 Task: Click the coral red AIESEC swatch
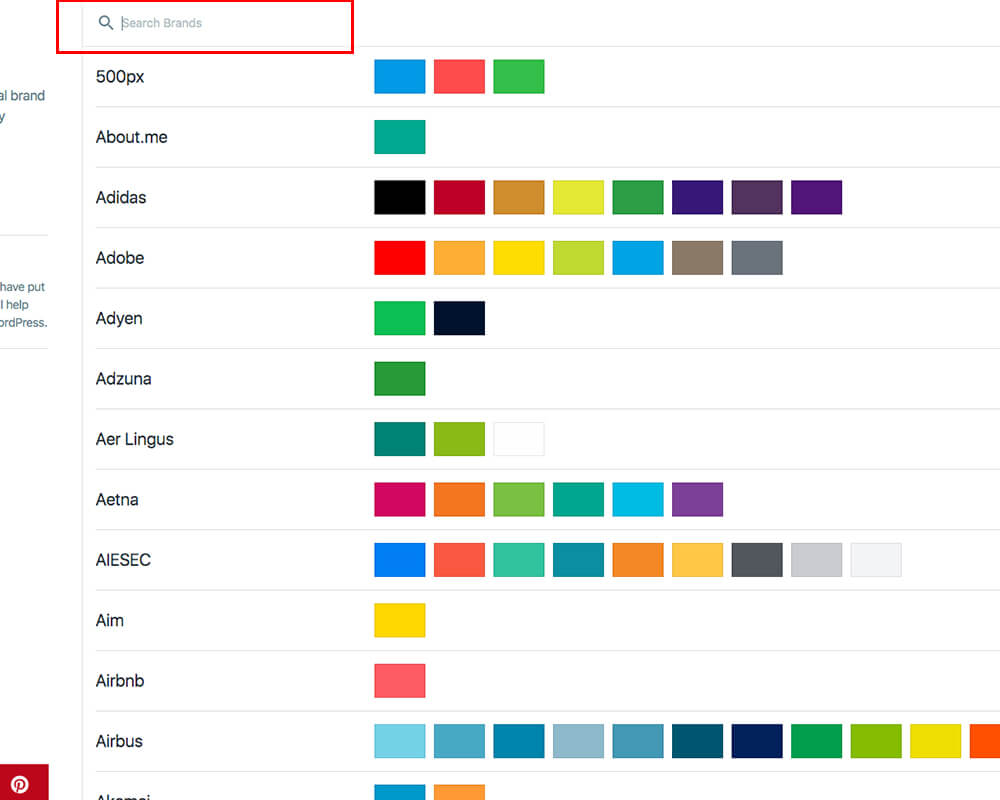(x=459, y=560)
